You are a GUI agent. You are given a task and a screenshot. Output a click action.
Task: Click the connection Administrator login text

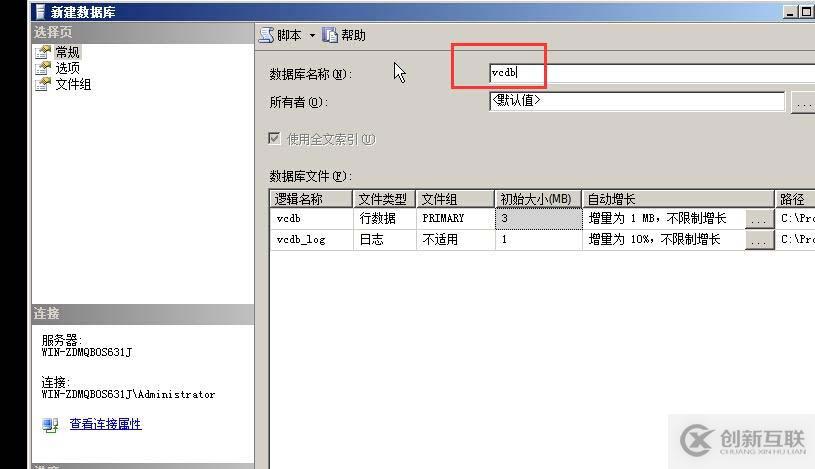(x=128, y=395)
